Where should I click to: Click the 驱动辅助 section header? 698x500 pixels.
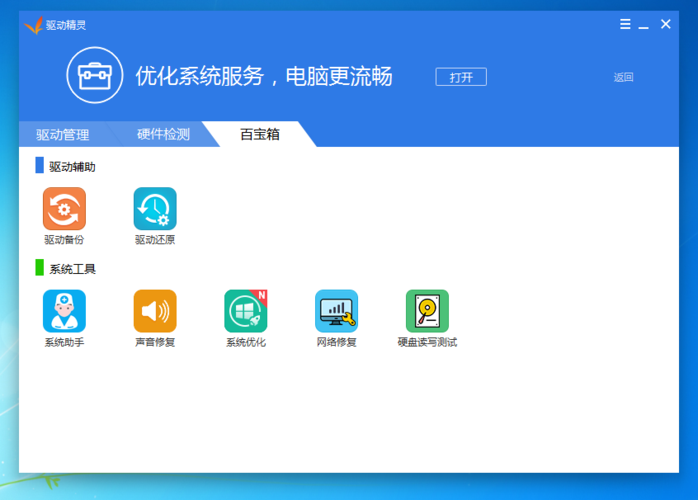pyautogui.click(x=72, y=167)
